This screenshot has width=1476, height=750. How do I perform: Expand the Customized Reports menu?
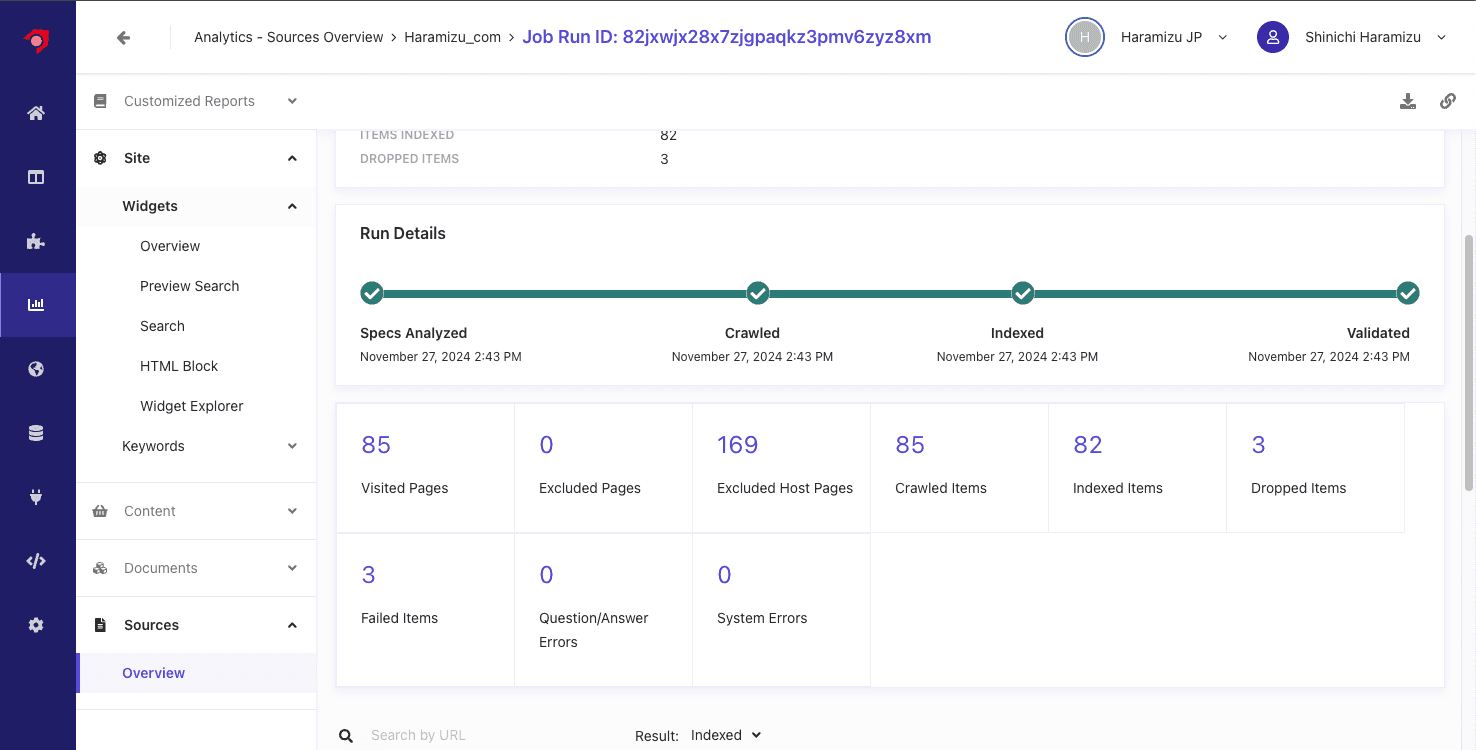[x=196, y=101]
